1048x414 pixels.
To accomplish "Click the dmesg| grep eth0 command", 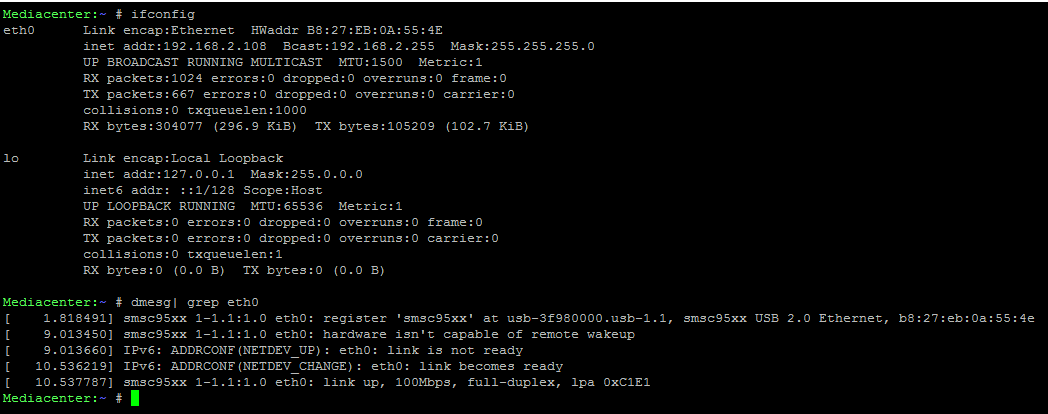I will [x=194, y=302].
